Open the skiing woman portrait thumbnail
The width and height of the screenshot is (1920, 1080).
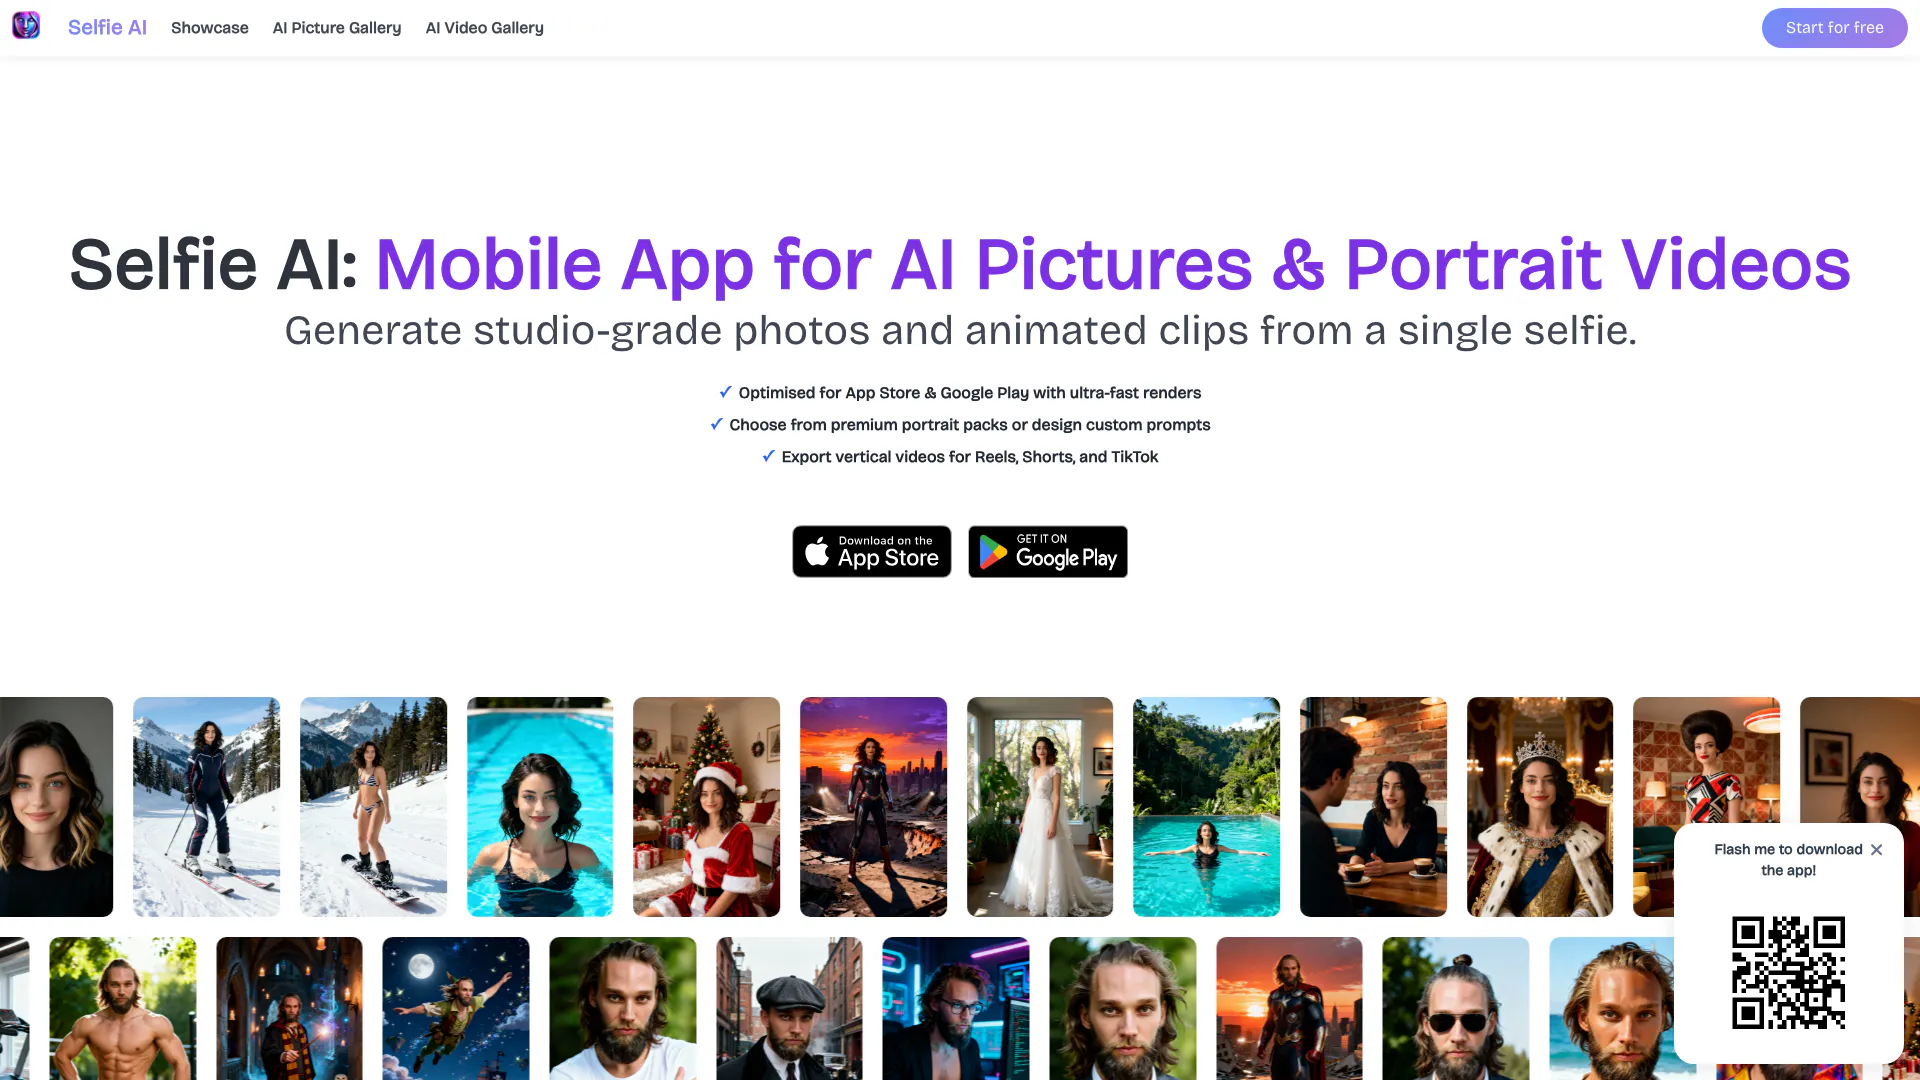click(207, 807)
